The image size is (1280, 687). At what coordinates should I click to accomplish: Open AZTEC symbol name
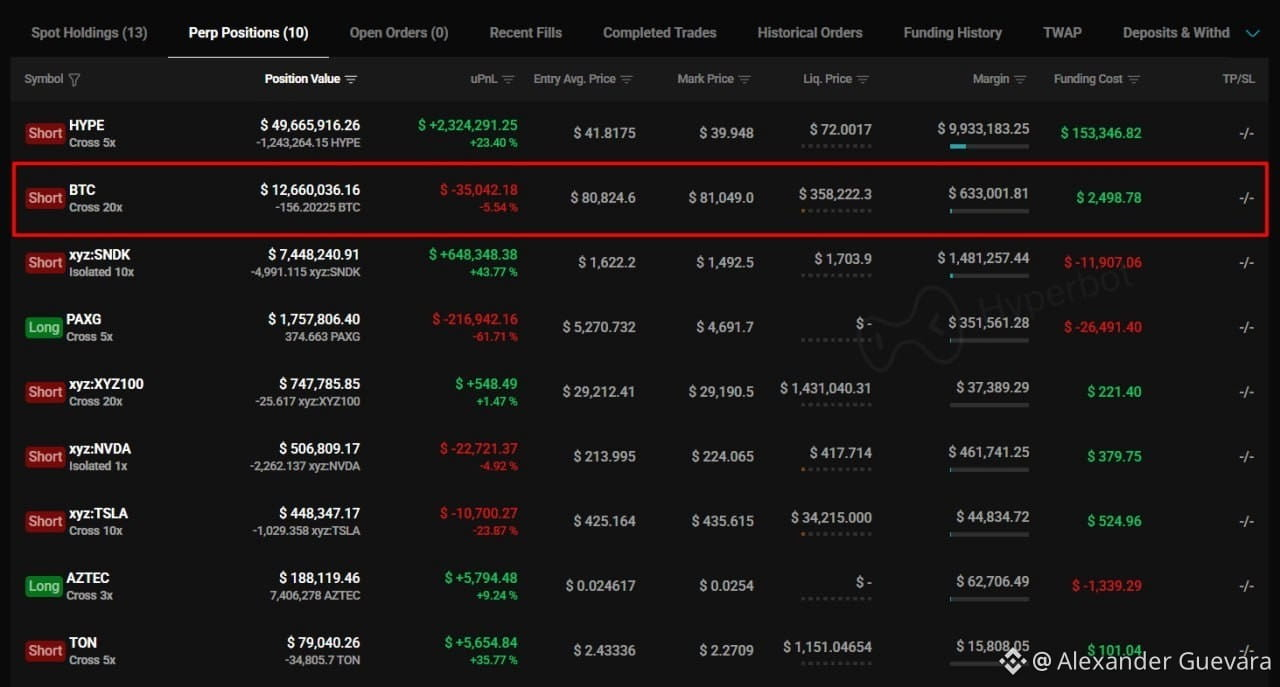(88, 578)
